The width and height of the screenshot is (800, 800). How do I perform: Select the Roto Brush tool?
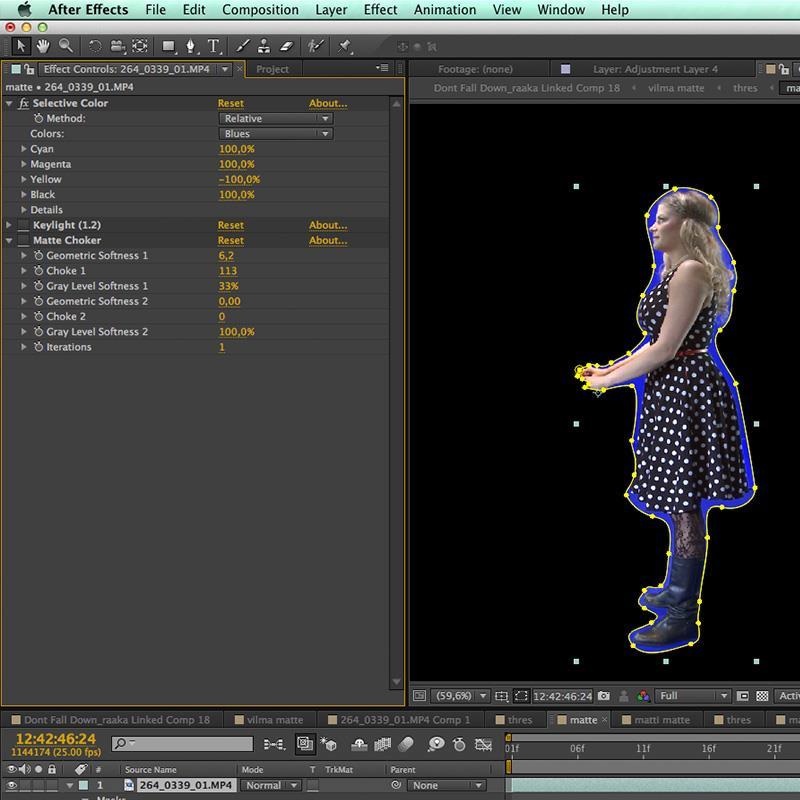coord(316,46)
